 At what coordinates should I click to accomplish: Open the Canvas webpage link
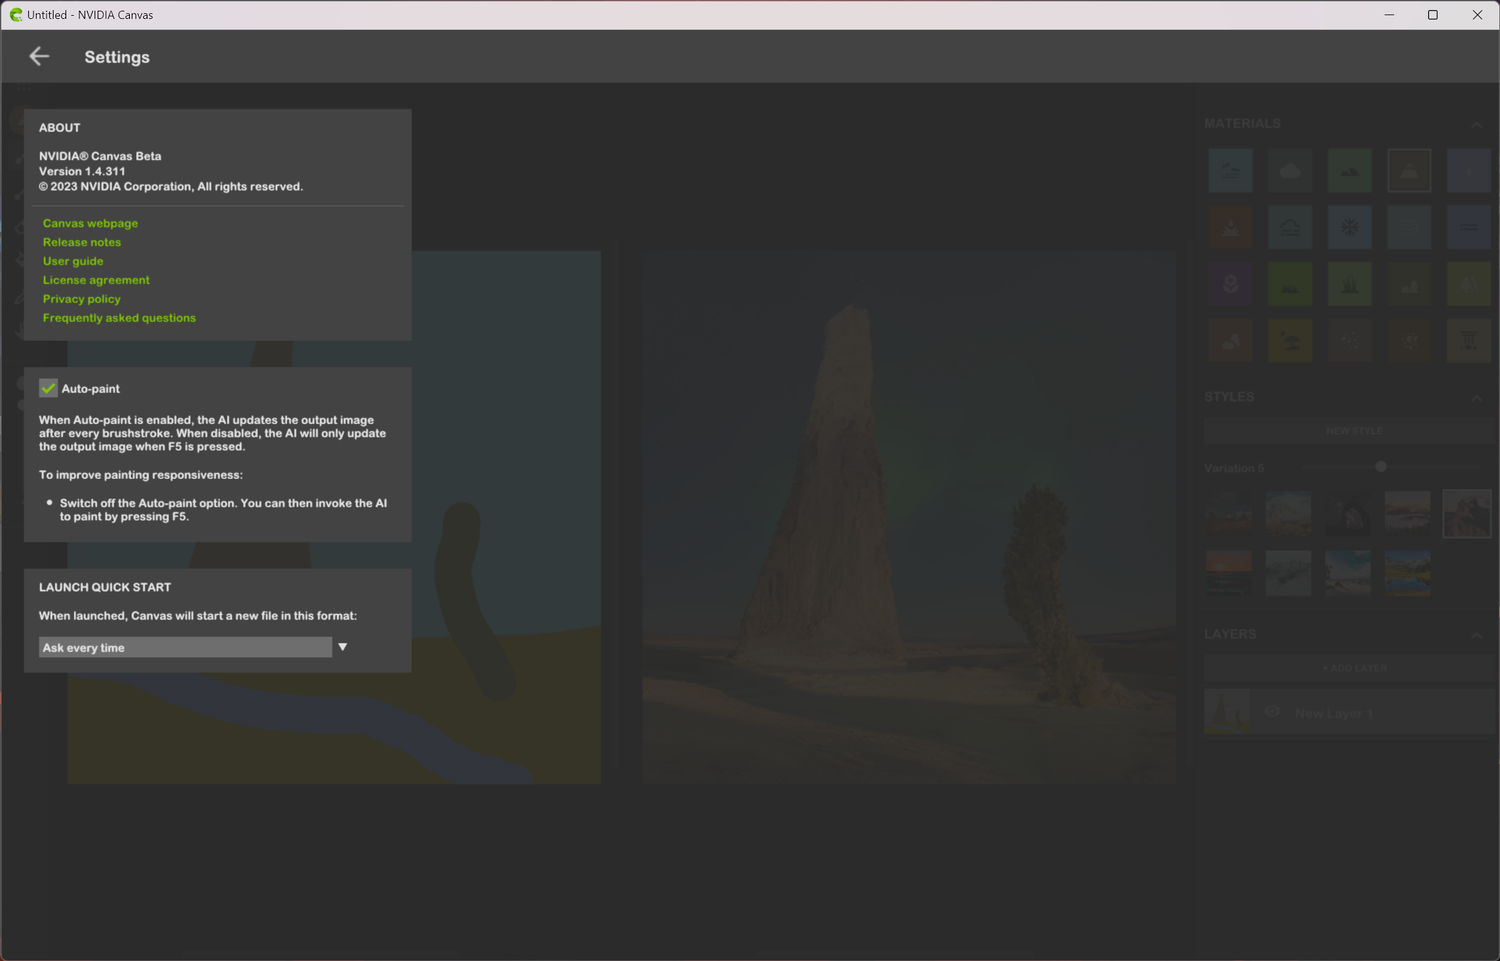point(90,223)
